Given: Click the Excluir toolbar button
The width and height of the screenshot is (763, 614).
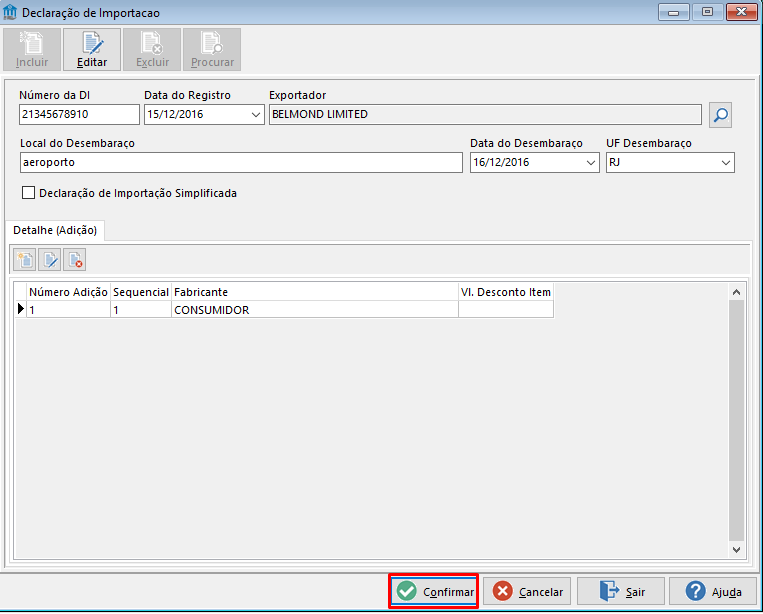Looking at the screenshot, I should pyautogui.click(x=152, y=50).
